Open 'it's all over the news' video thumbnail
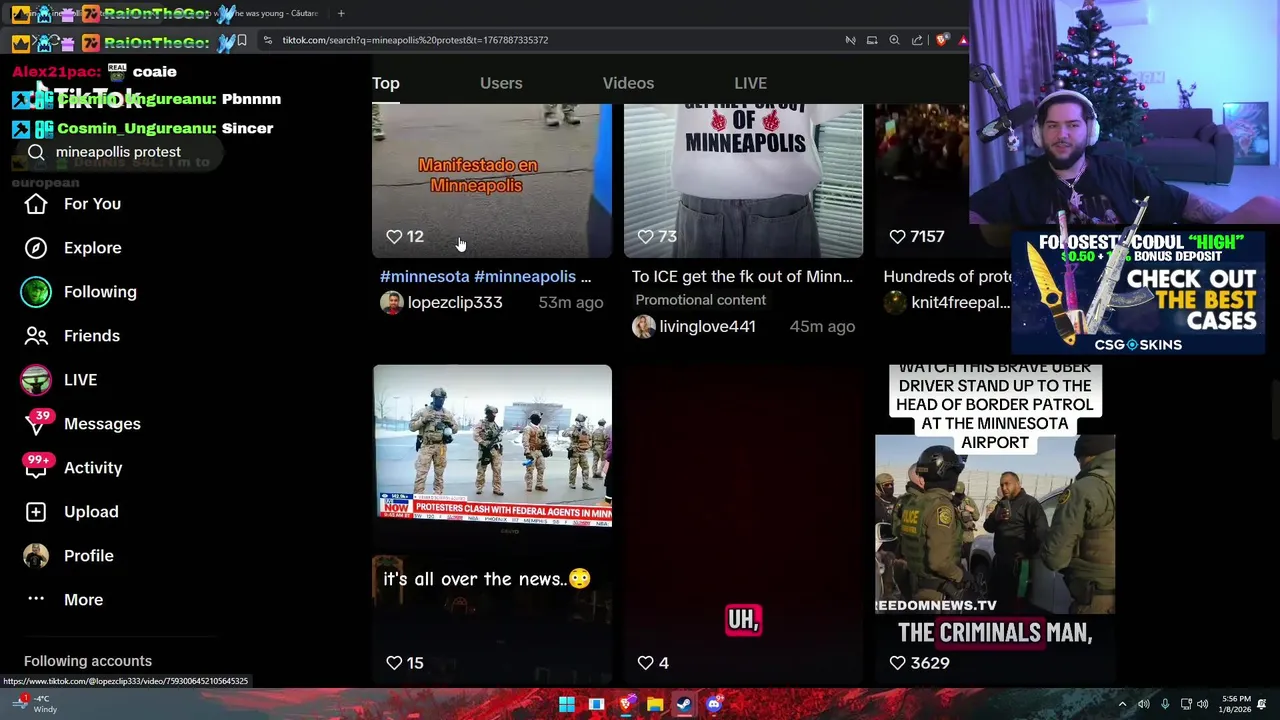Image resolution: width=1280 pixels, height=720 pixels. [492, 524]
